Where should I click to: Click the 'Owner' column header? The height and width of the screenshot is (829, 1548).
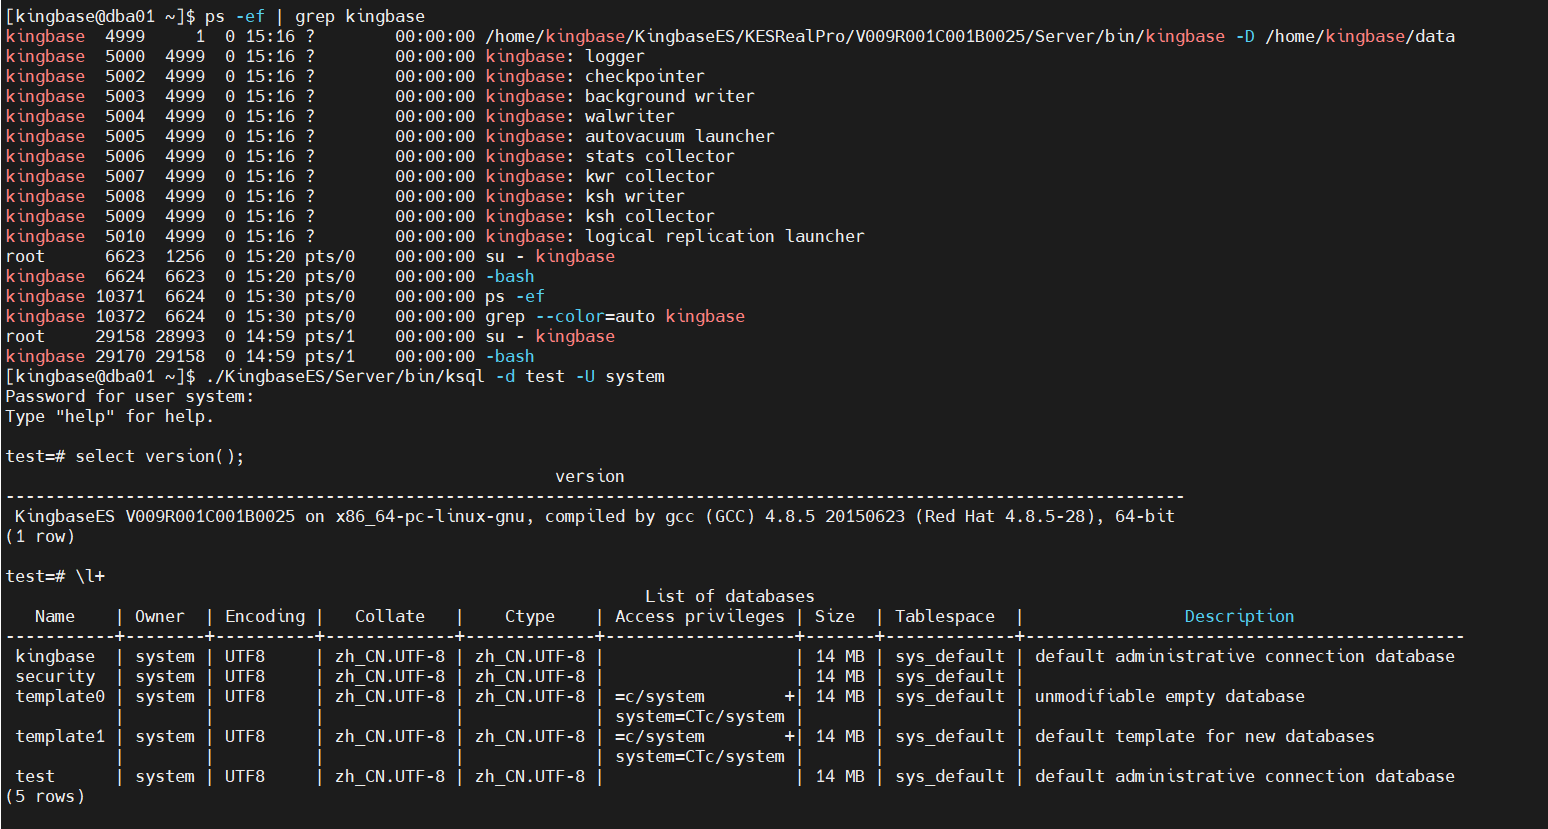pos(160,616)
